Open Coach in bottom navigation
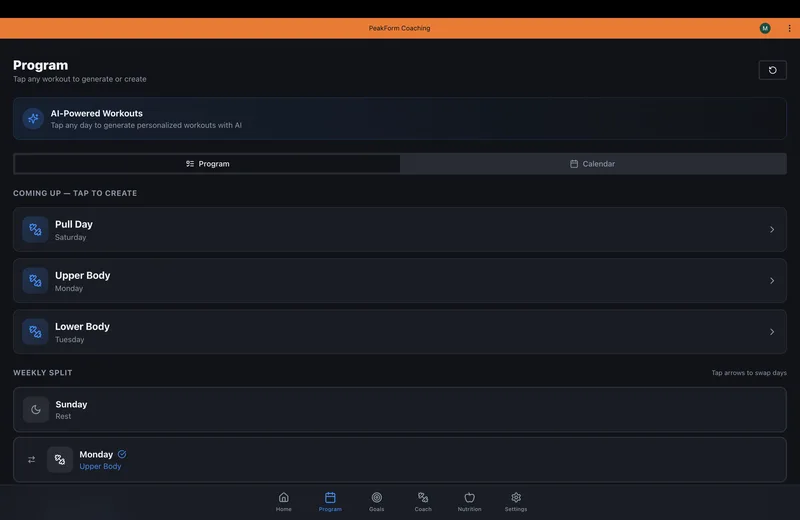Viewport: 800px width, 520px height. pyautogui.click(x=423, y=502)
